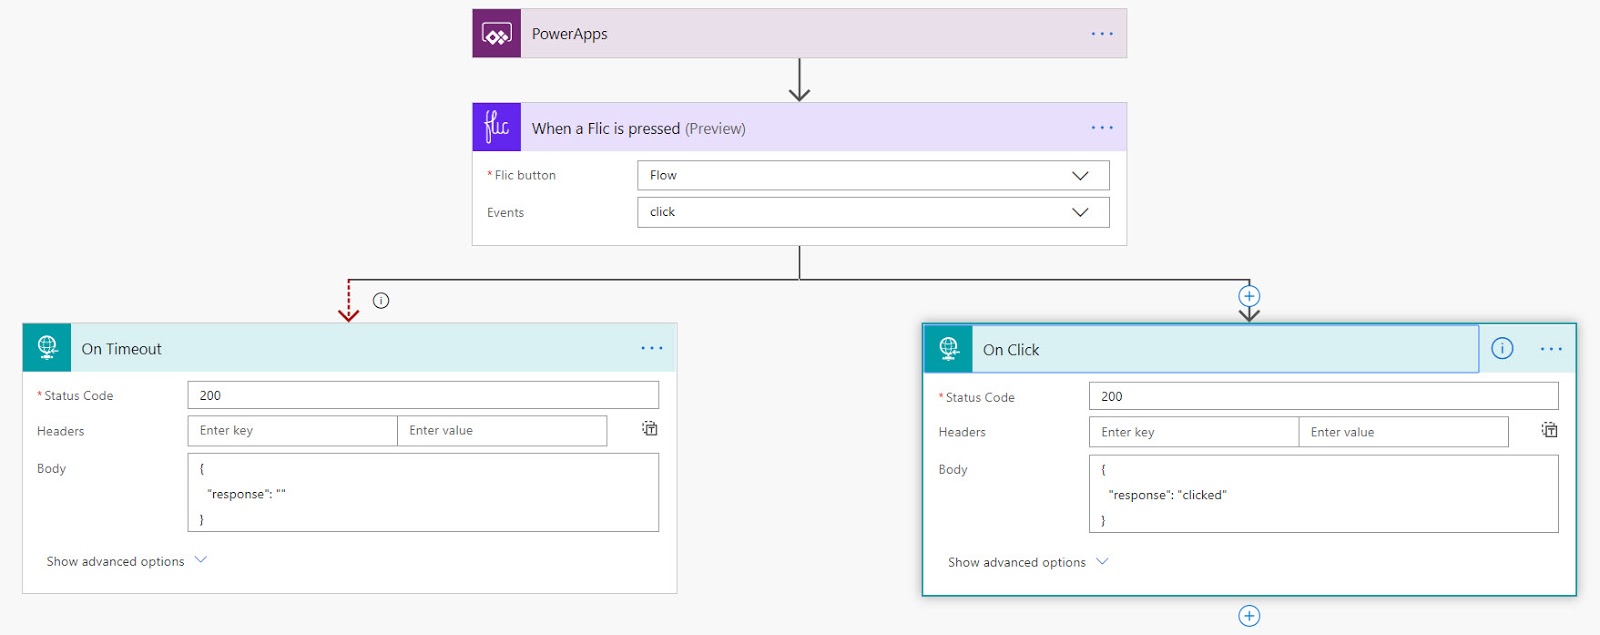This screenshot has width=1600, height=635.
Task: Open the On Click ellipsis menu
Action: click(1551, 349)
